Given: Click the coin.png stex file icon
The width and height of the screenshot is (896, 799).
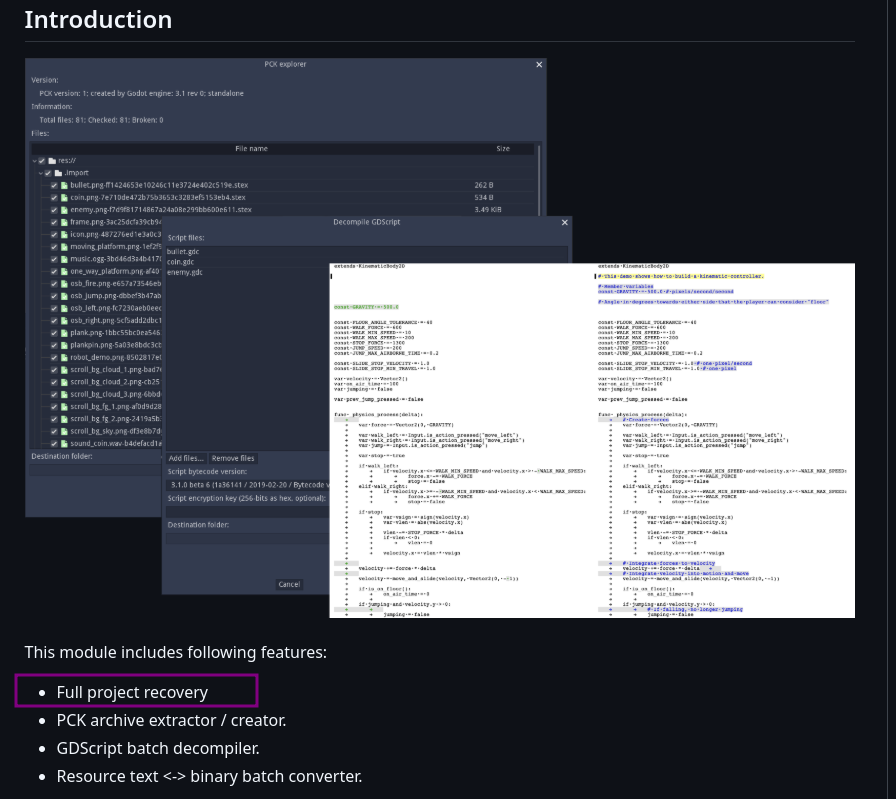Looking at the screenshot, I should coord(65,198).
